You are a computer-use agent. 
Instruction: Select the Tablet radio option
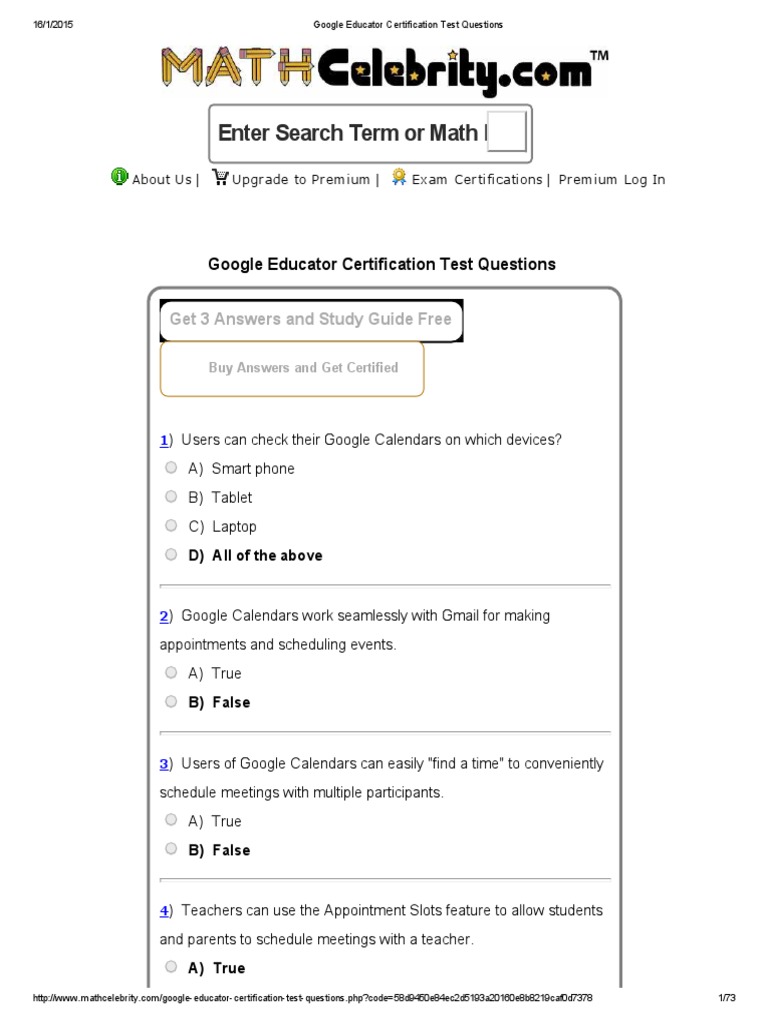tap(171, 497)
